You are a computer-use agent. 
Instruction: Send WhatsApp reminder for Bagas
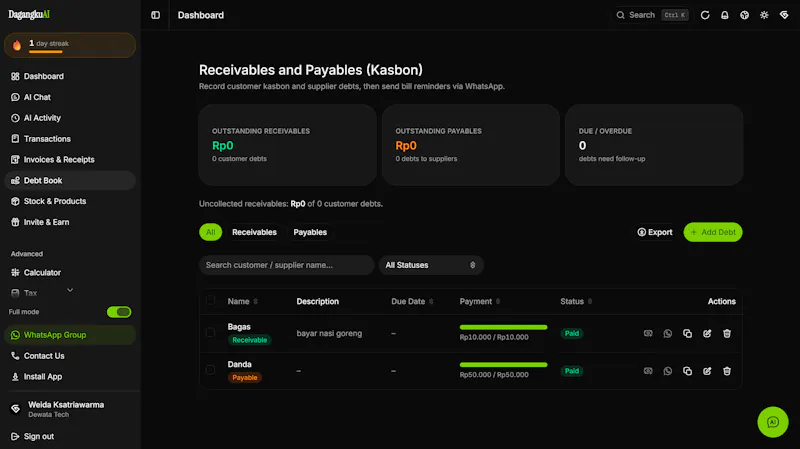[x=667, y=333]
